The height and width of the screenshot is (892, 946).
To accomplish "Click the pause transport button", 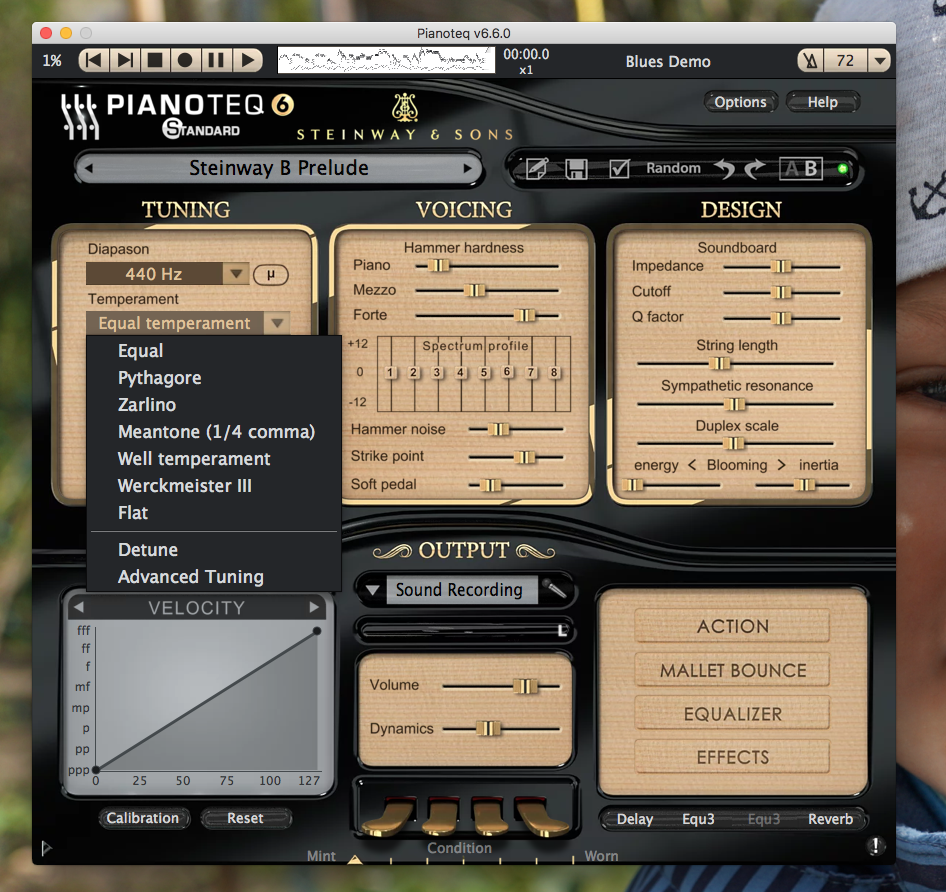I will [216, 60].
